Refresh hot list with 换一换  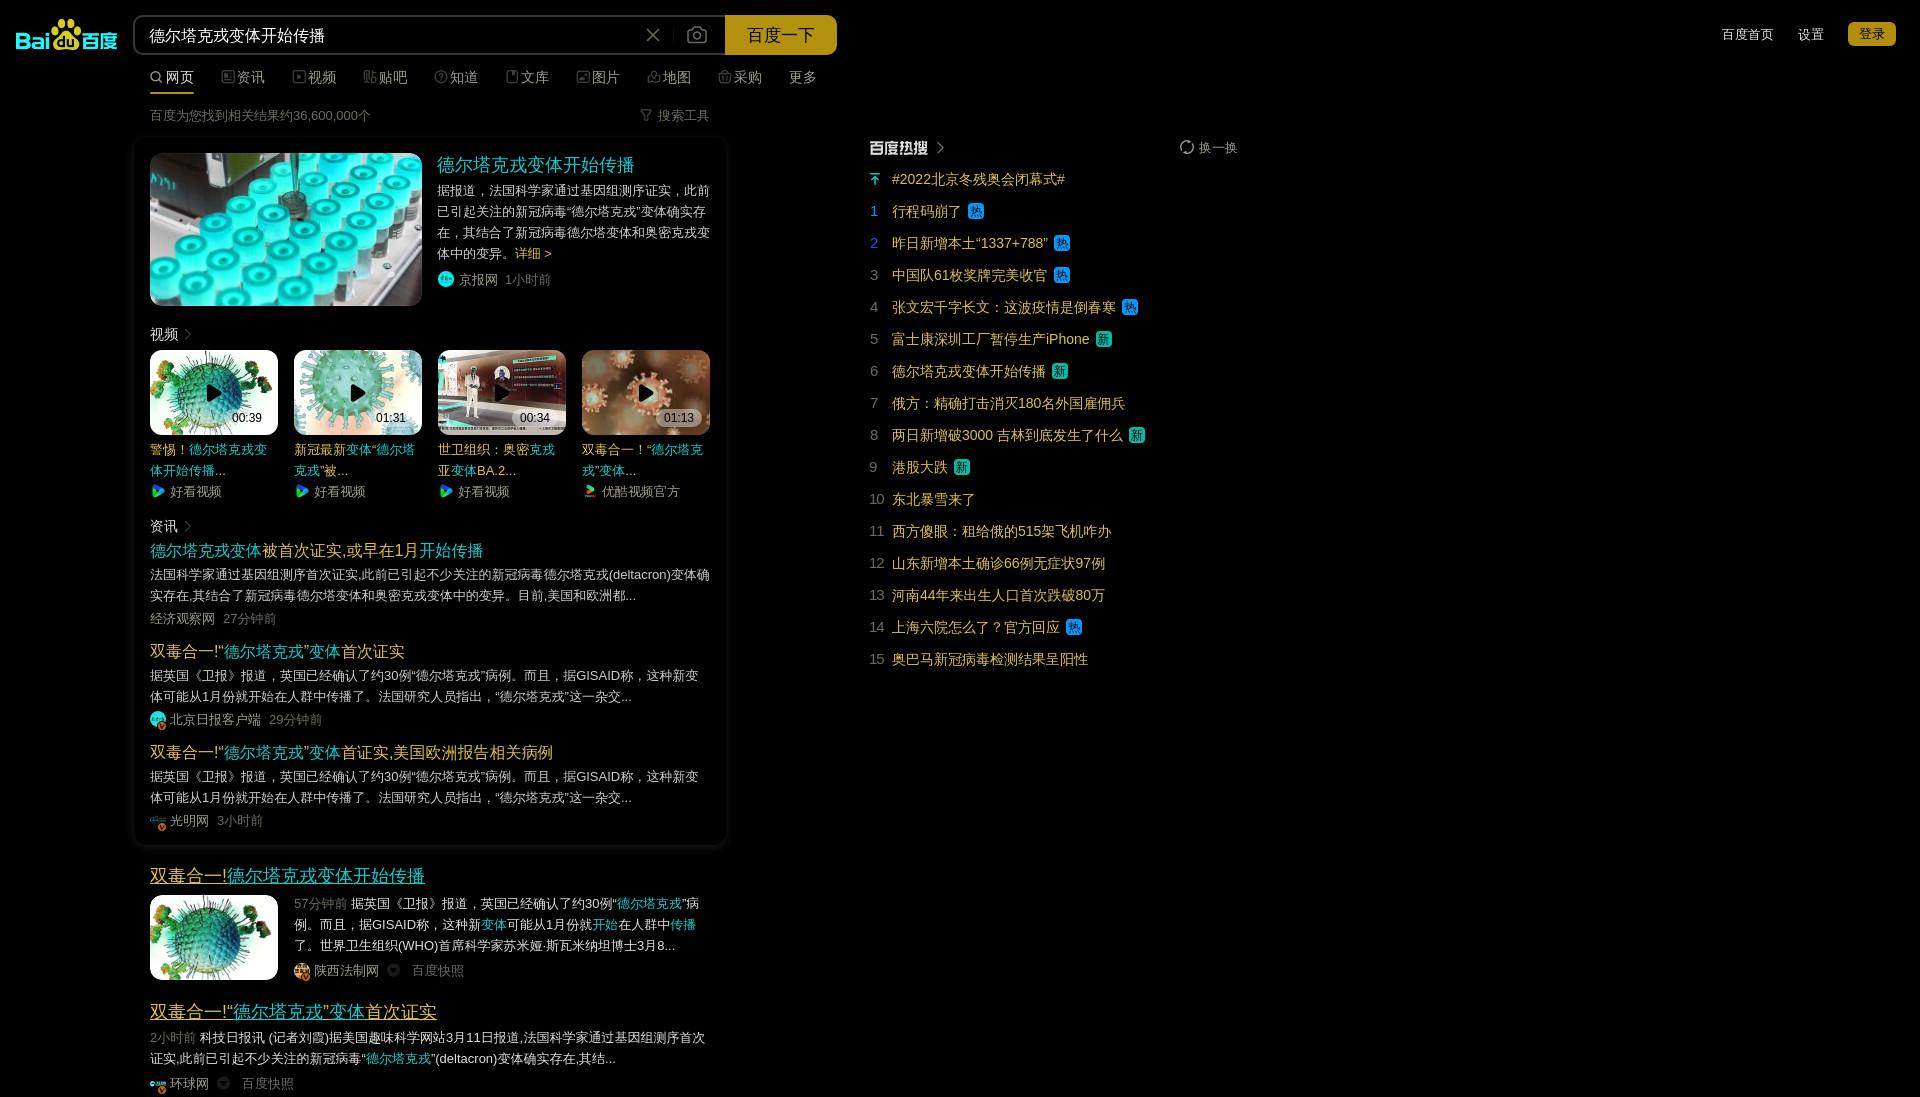click(x=1209, y=148)
